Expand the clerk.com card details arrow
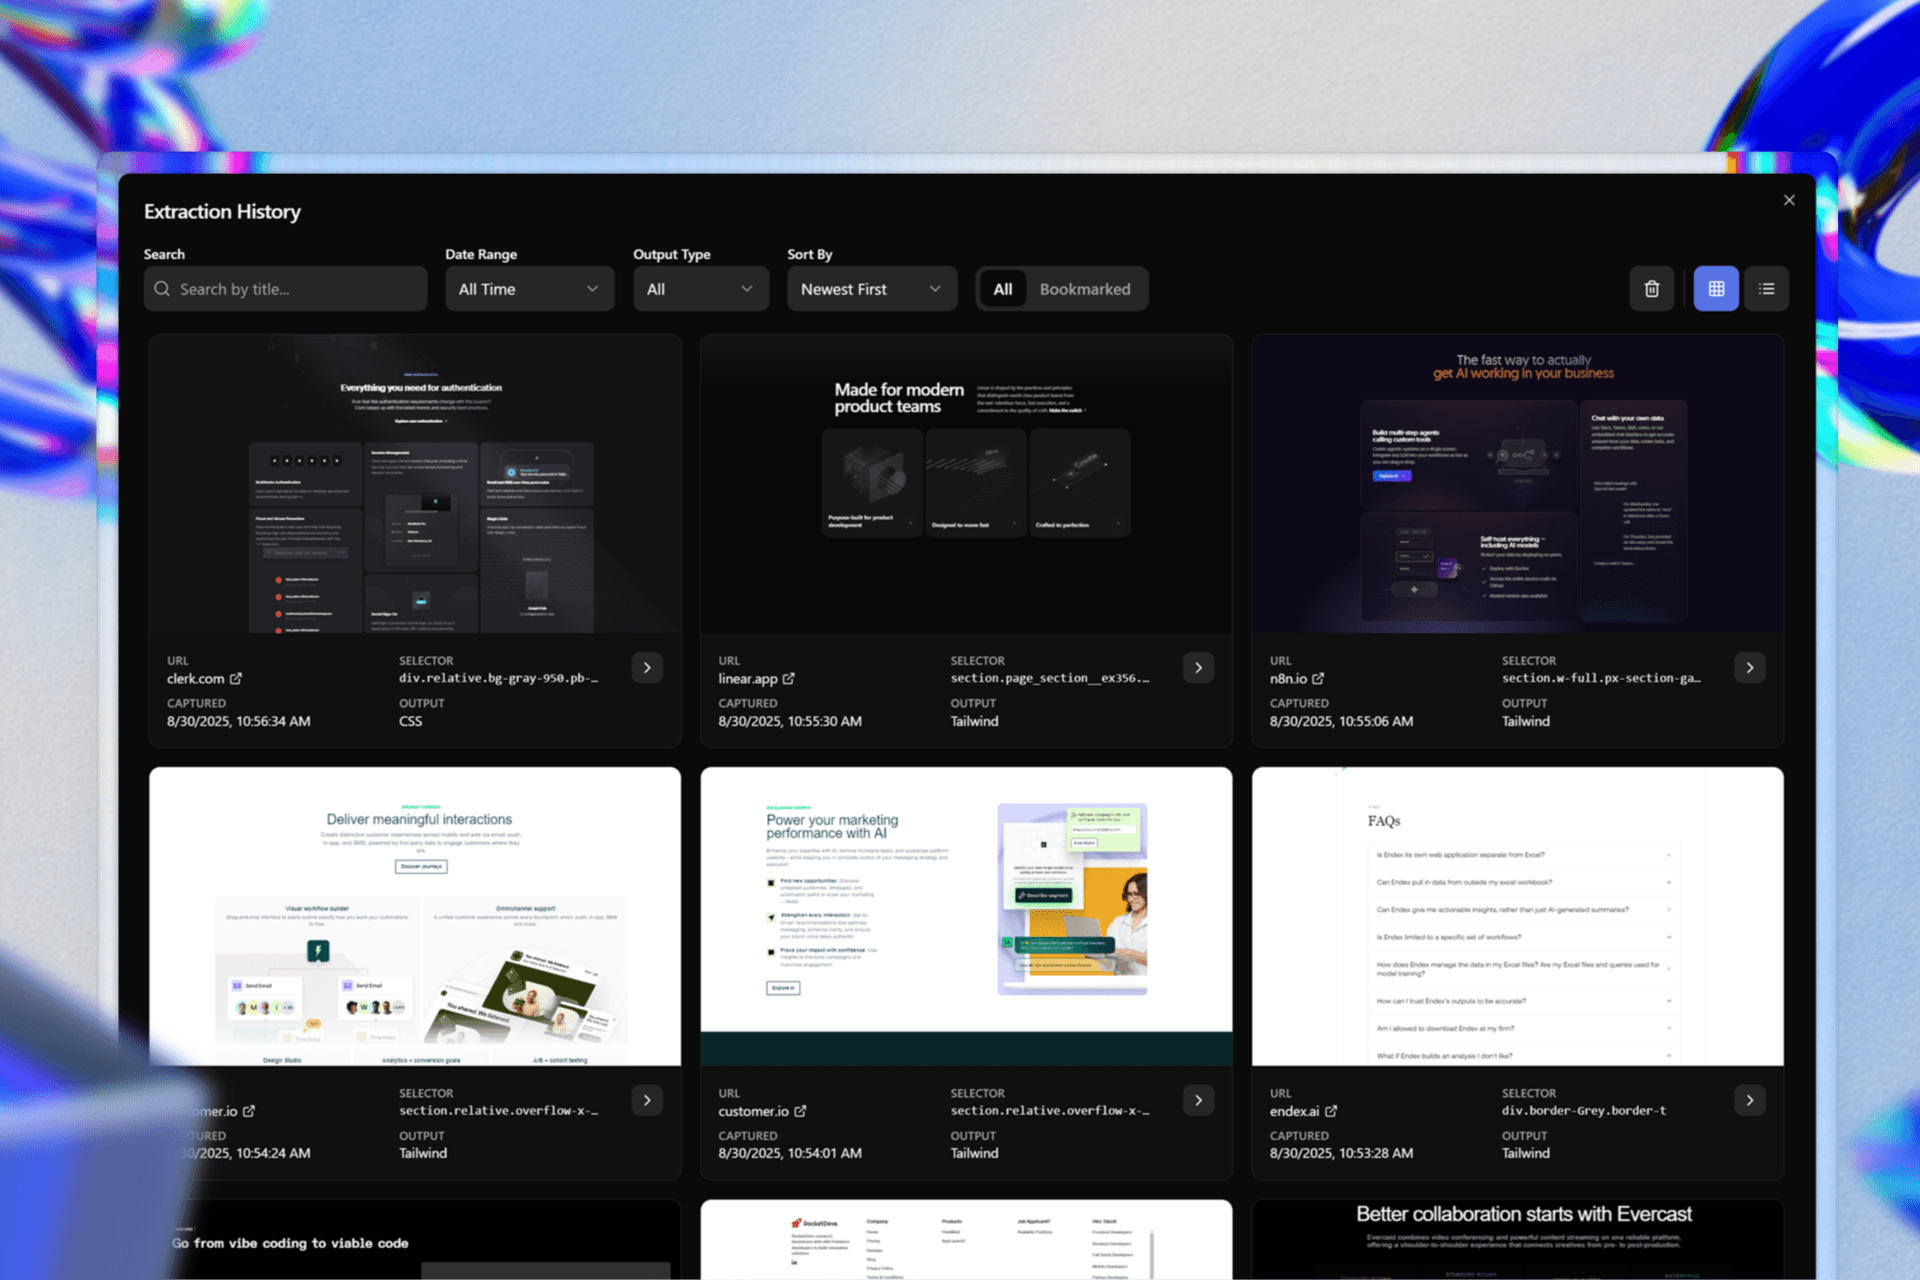 (647, 667)
